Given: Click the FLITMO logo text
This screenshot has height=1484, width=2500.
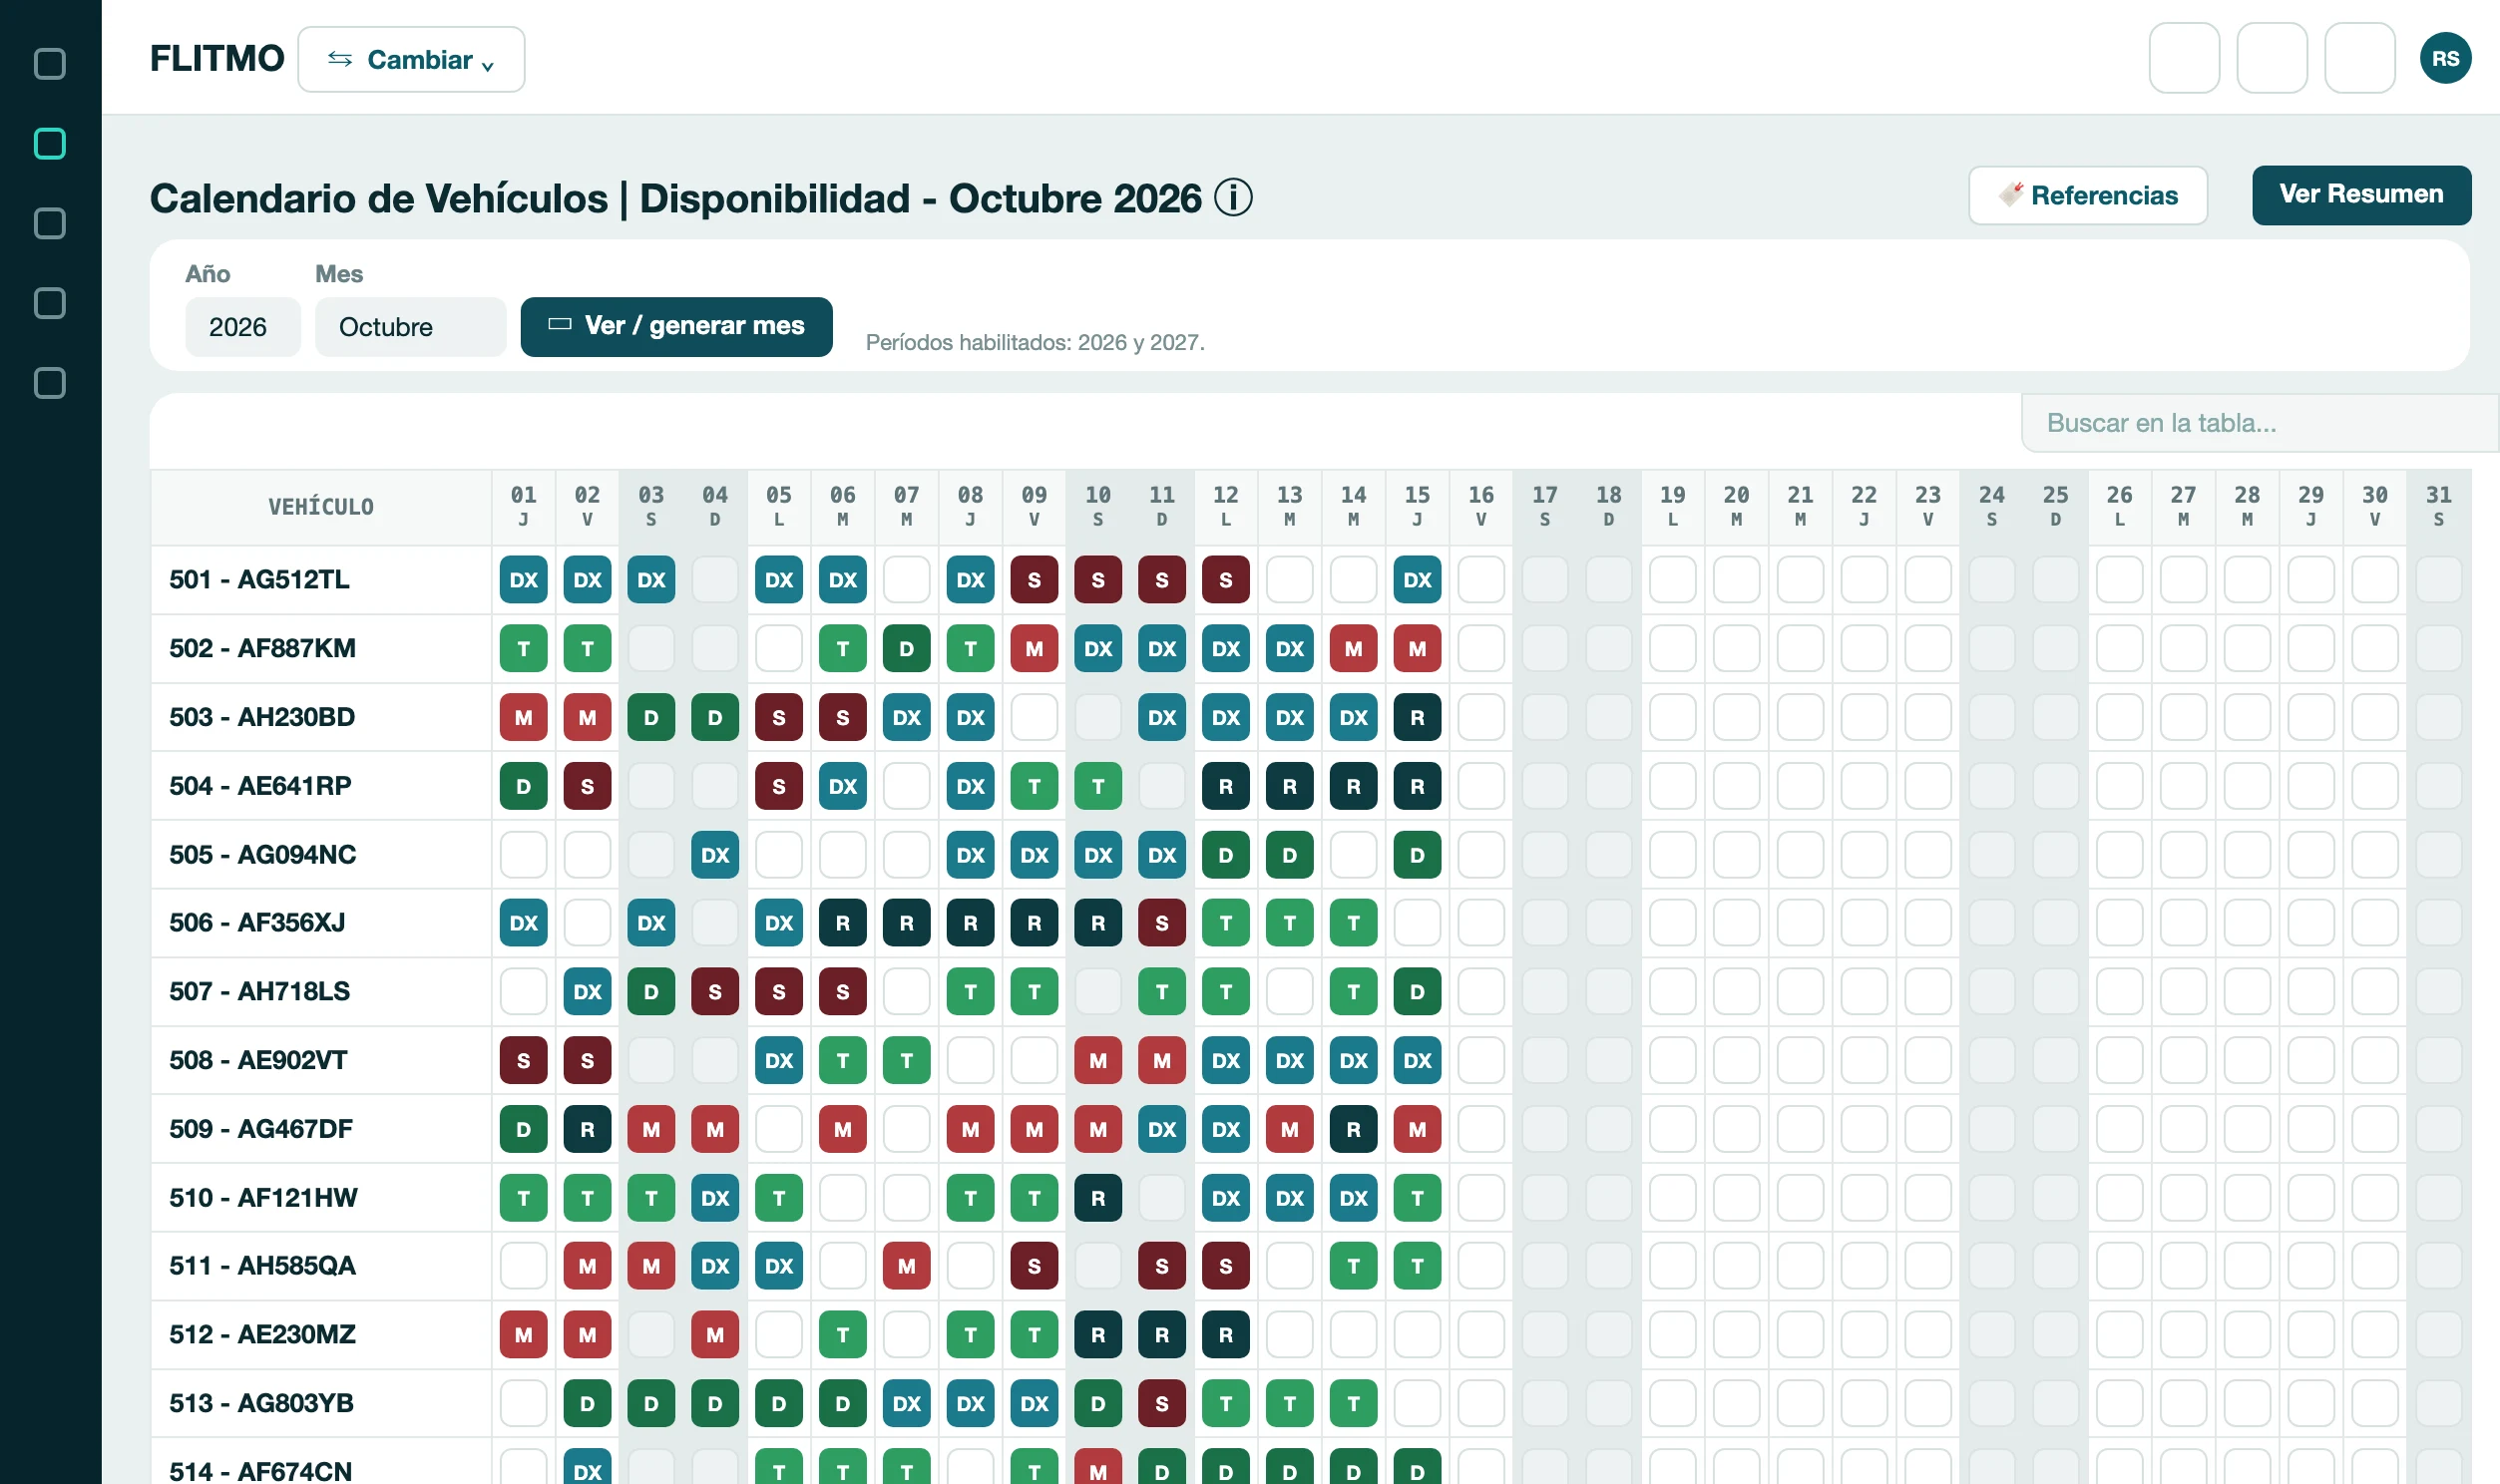Looking at the screenshot, I should (x=217, y=59).
